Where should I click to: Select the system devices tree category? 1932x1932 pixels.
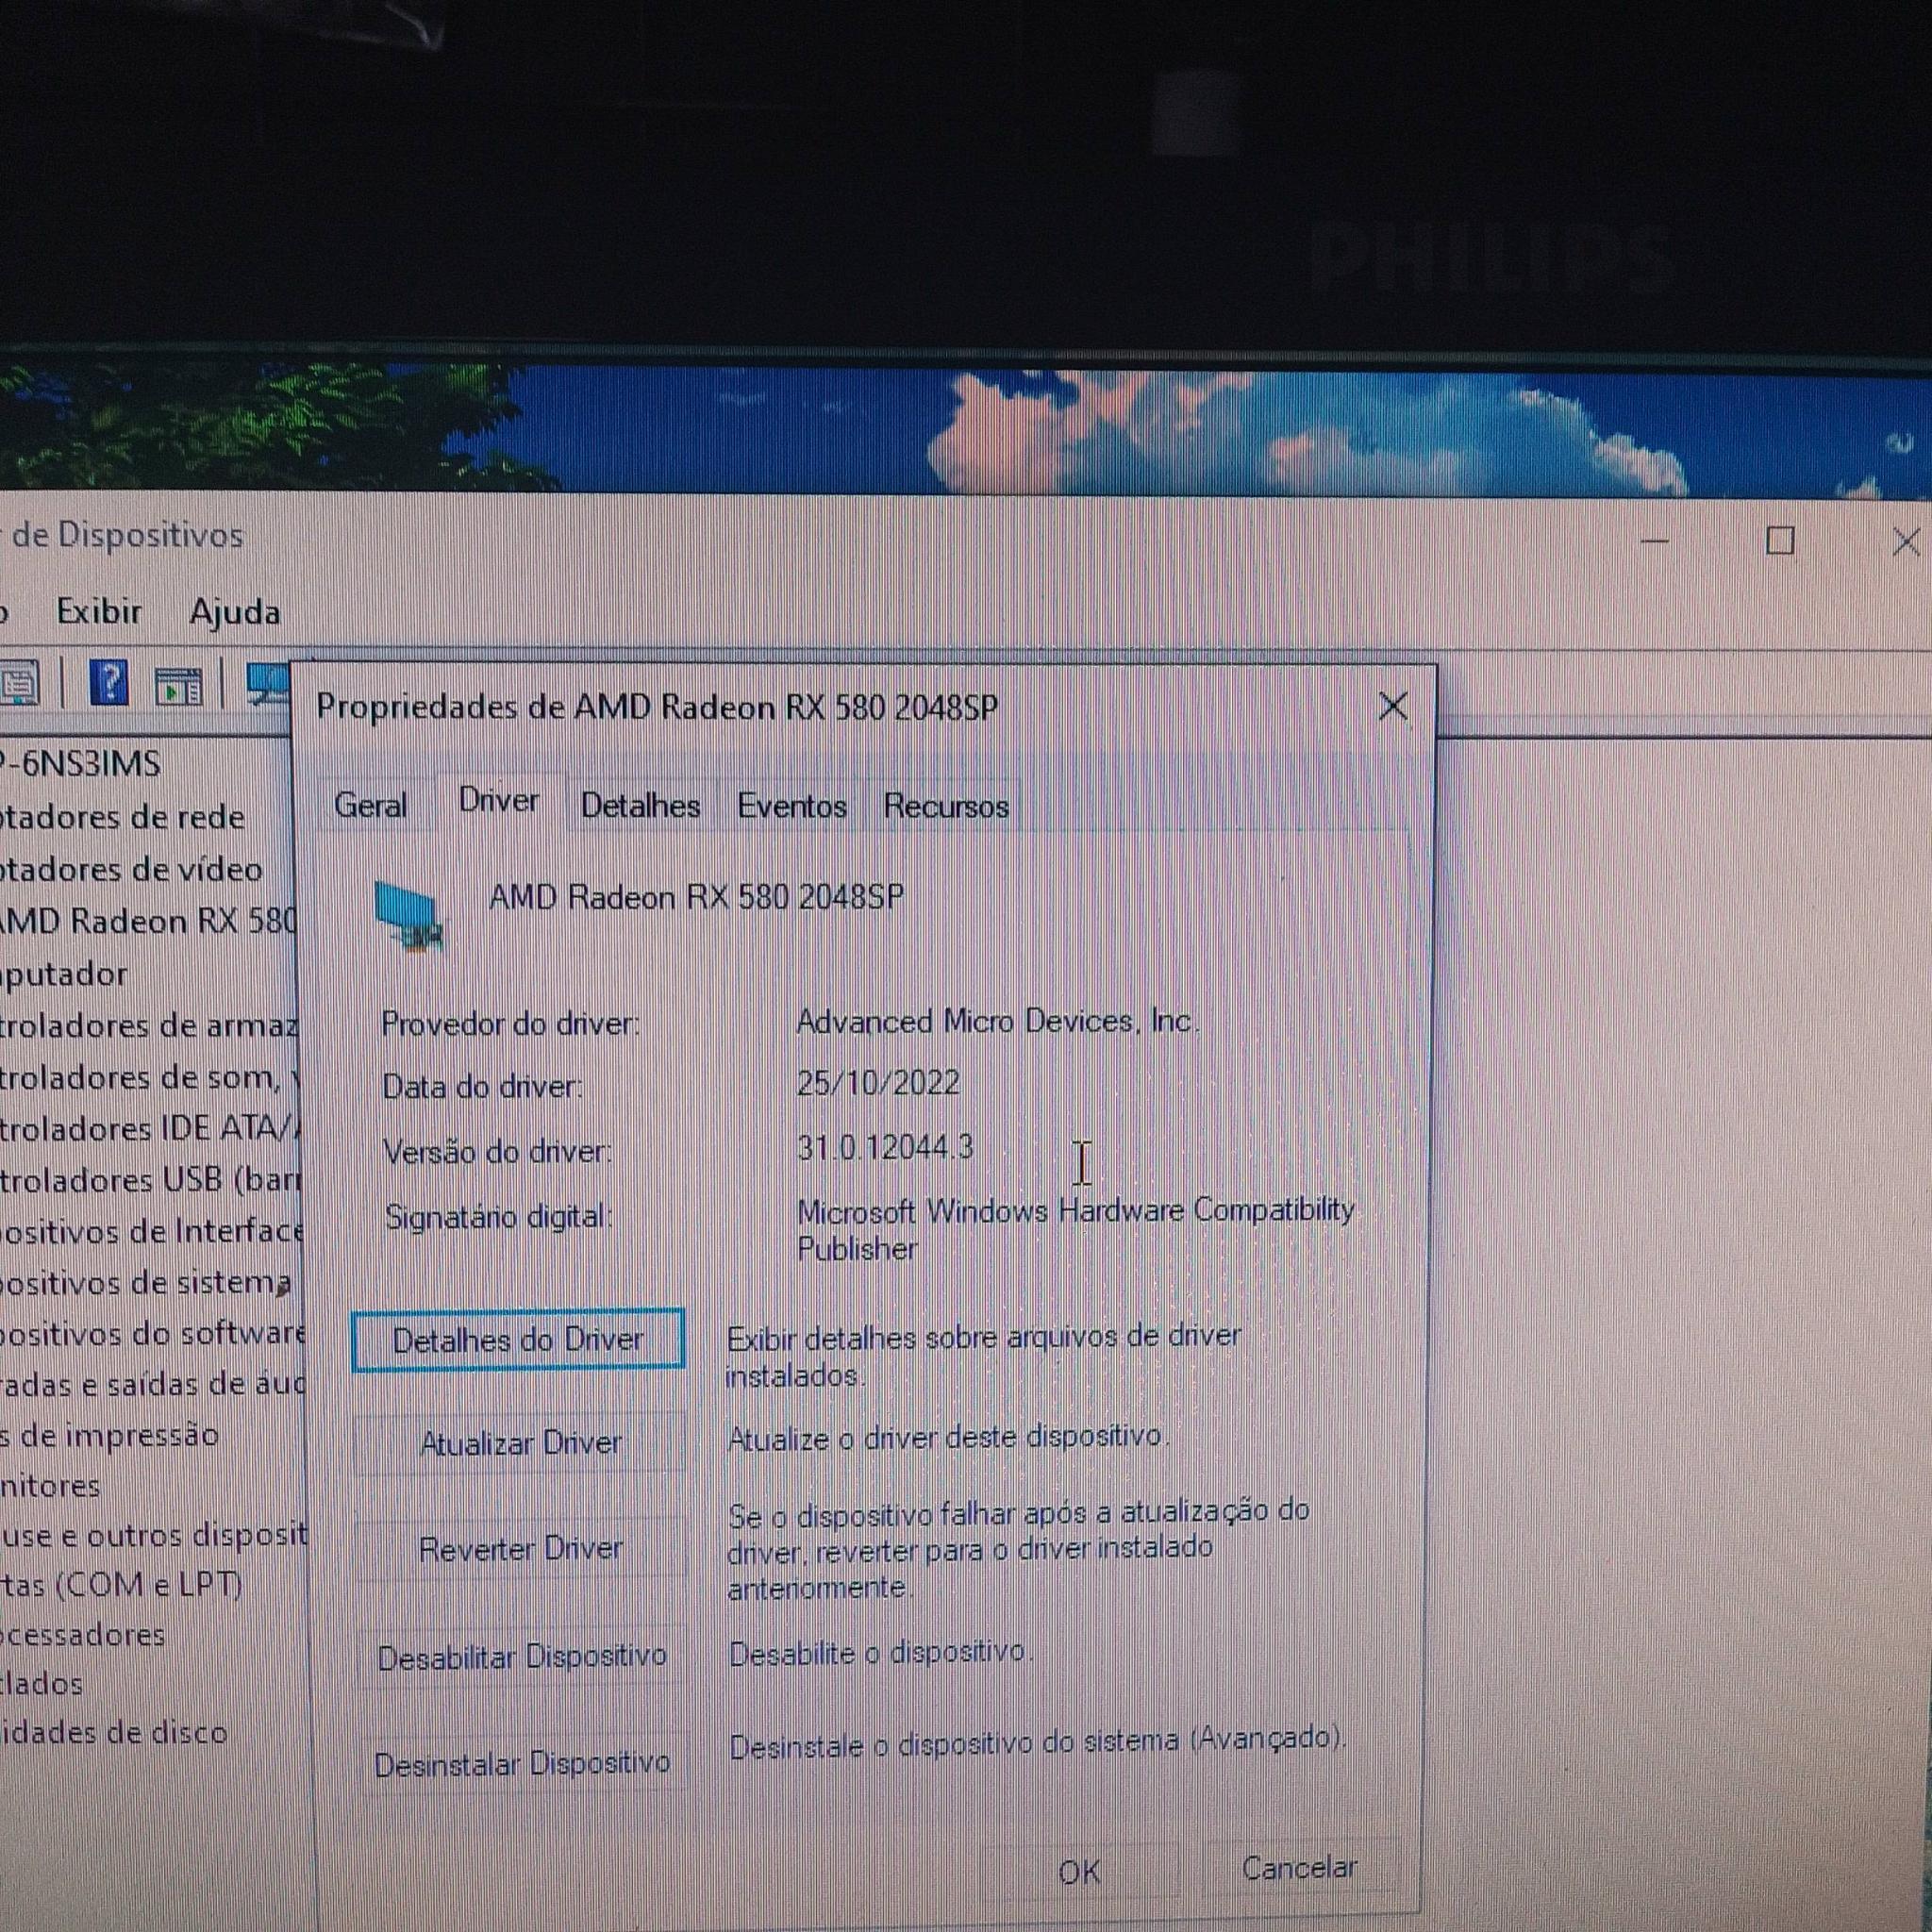[x=146, y=1282]
